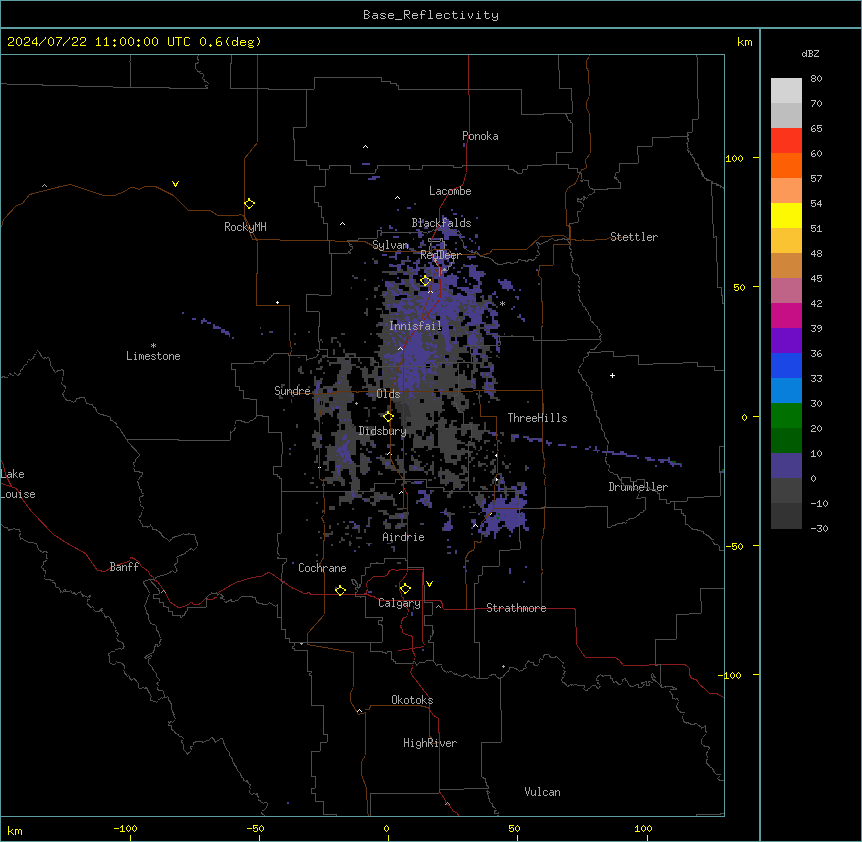
Task: Click the Innisfail city label
Action: 415,326
